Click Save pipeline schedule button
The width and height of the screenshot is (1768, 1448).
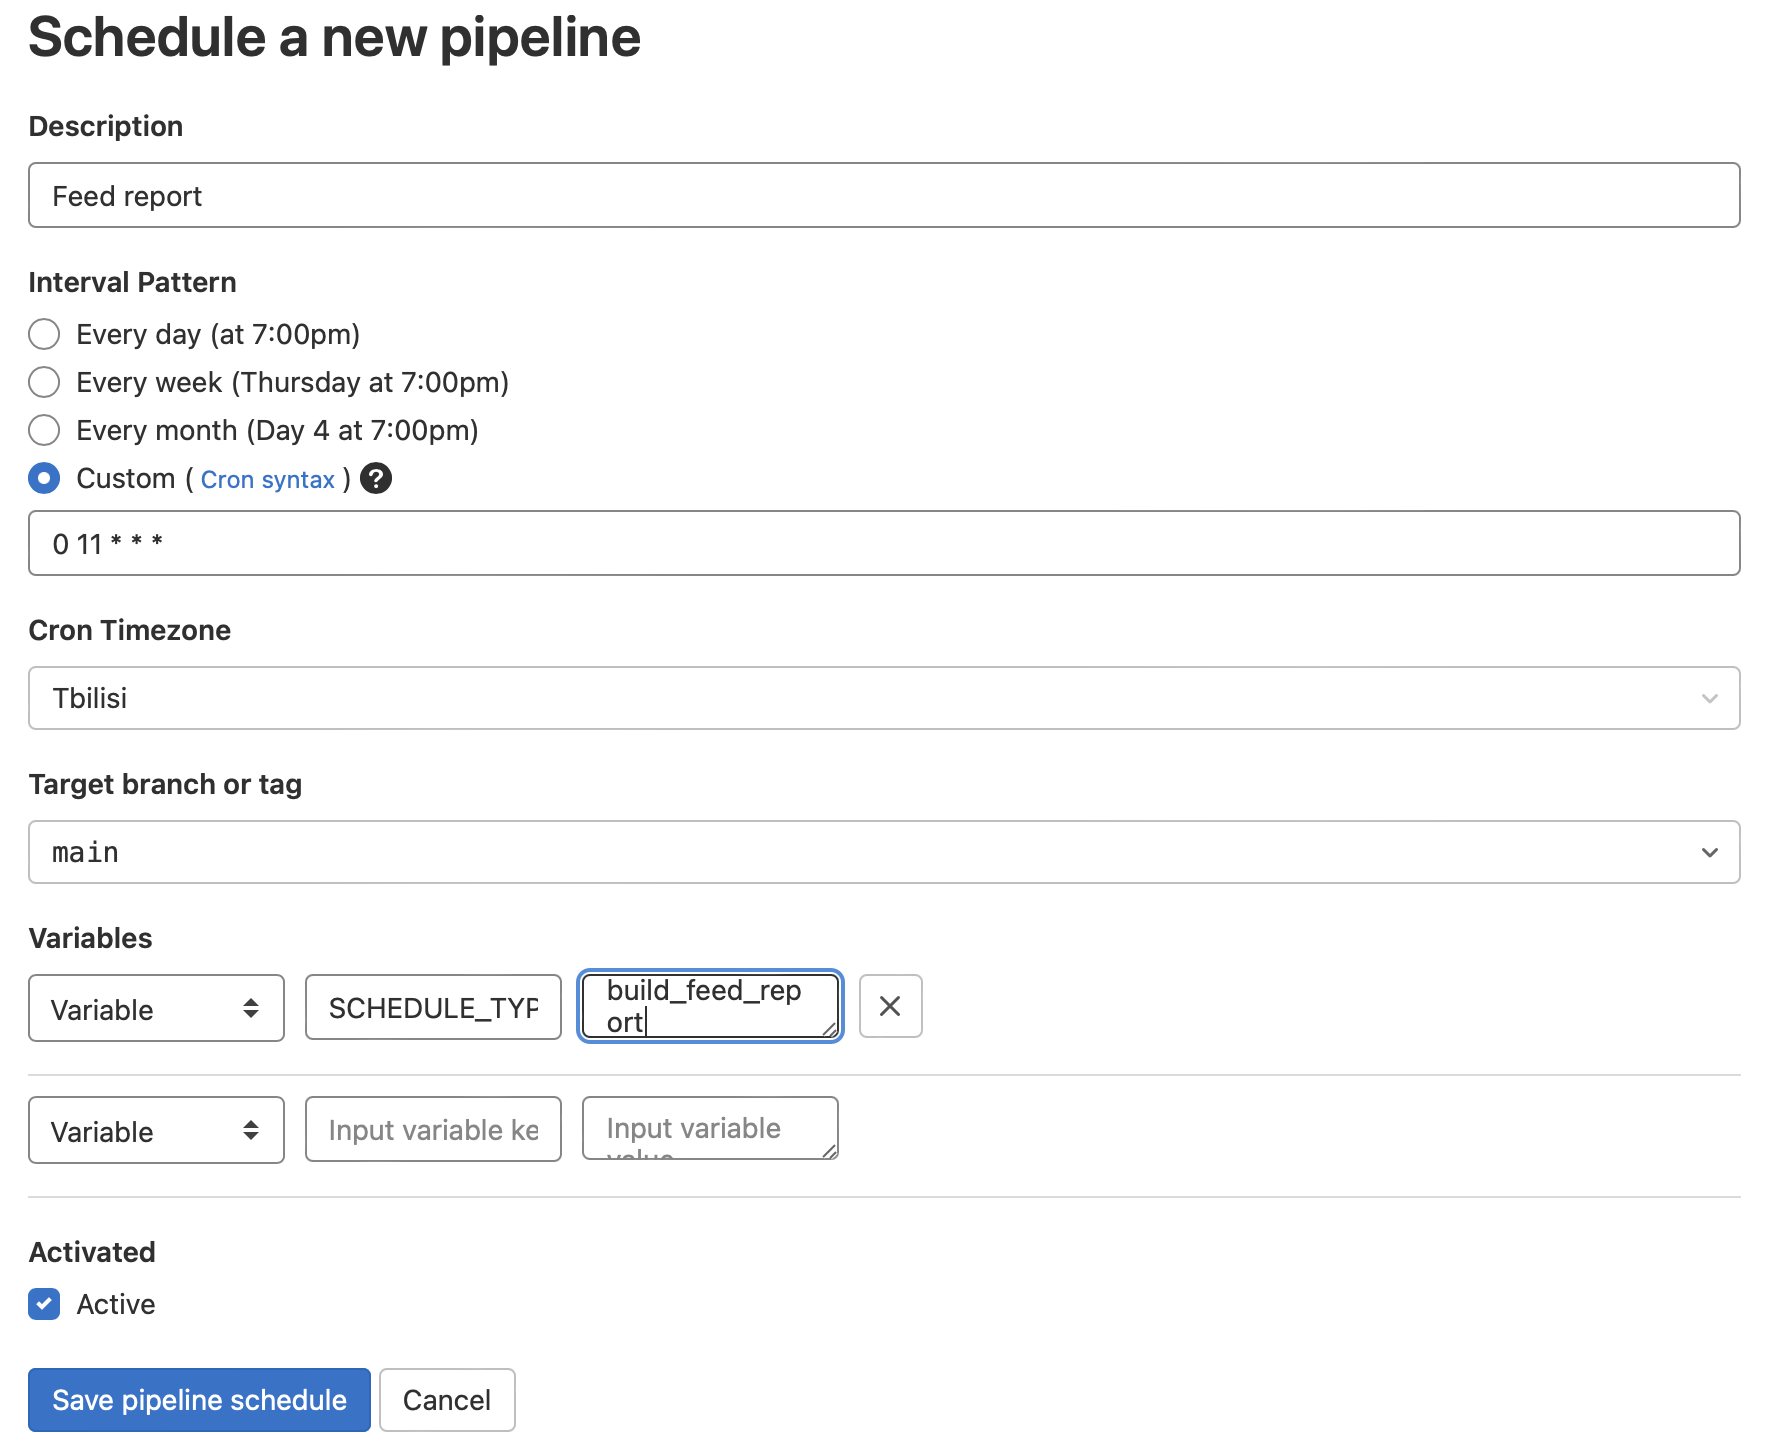[199, 1400]
